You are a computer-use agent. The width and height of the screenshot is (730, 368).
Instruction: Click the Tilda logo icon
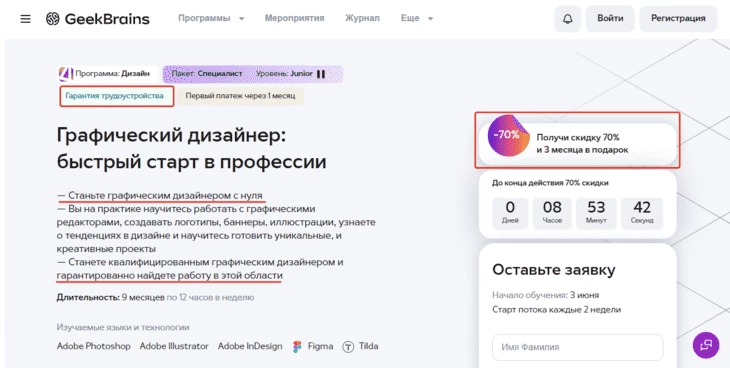coord(348,347)
